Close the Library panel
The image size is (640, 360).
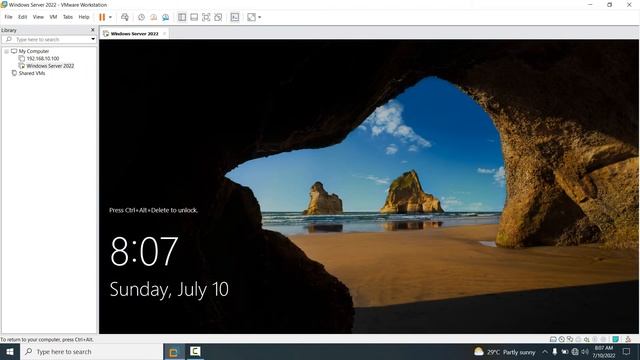[x=93, y=30]
